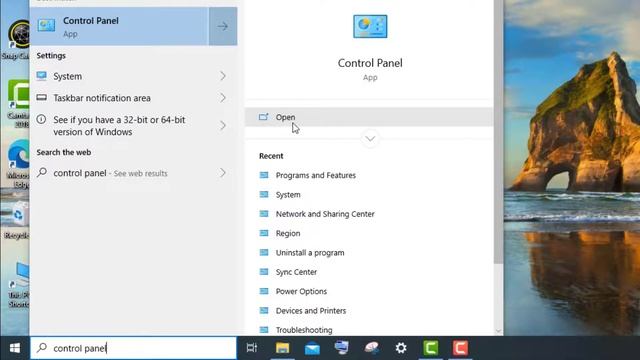Expand Taskbar notification area chevron
The width and height of the screenshot is (640, 360).
click(x=222, y=98)
